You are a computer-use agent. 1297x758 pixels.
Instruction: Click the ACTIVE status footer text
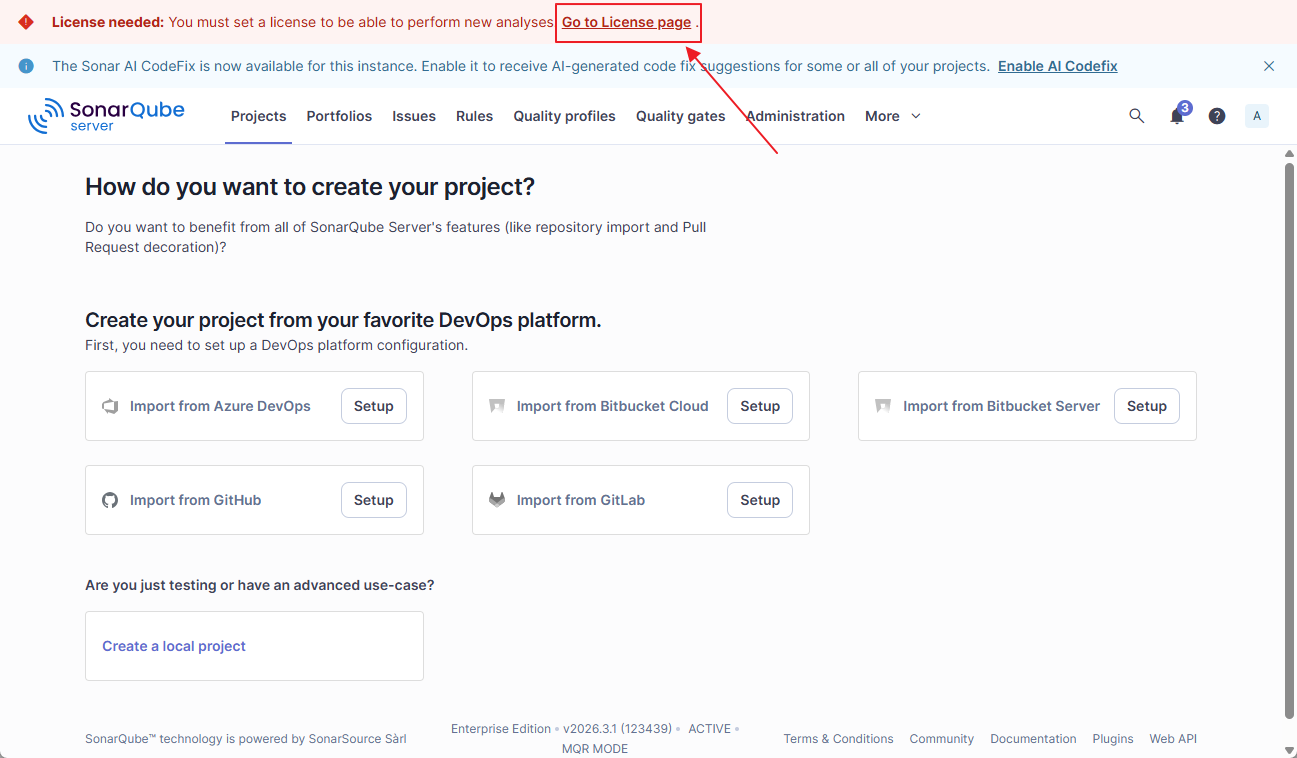709,729
